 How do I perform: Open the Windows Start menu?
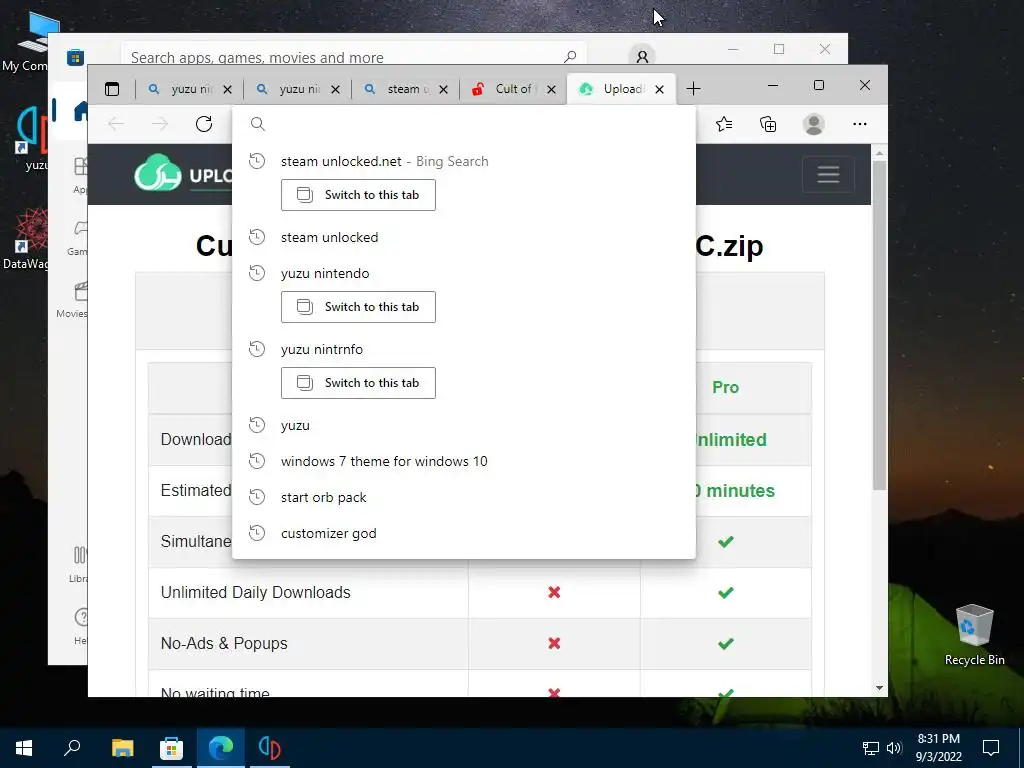pyautogui.click(x=24, y=748)
